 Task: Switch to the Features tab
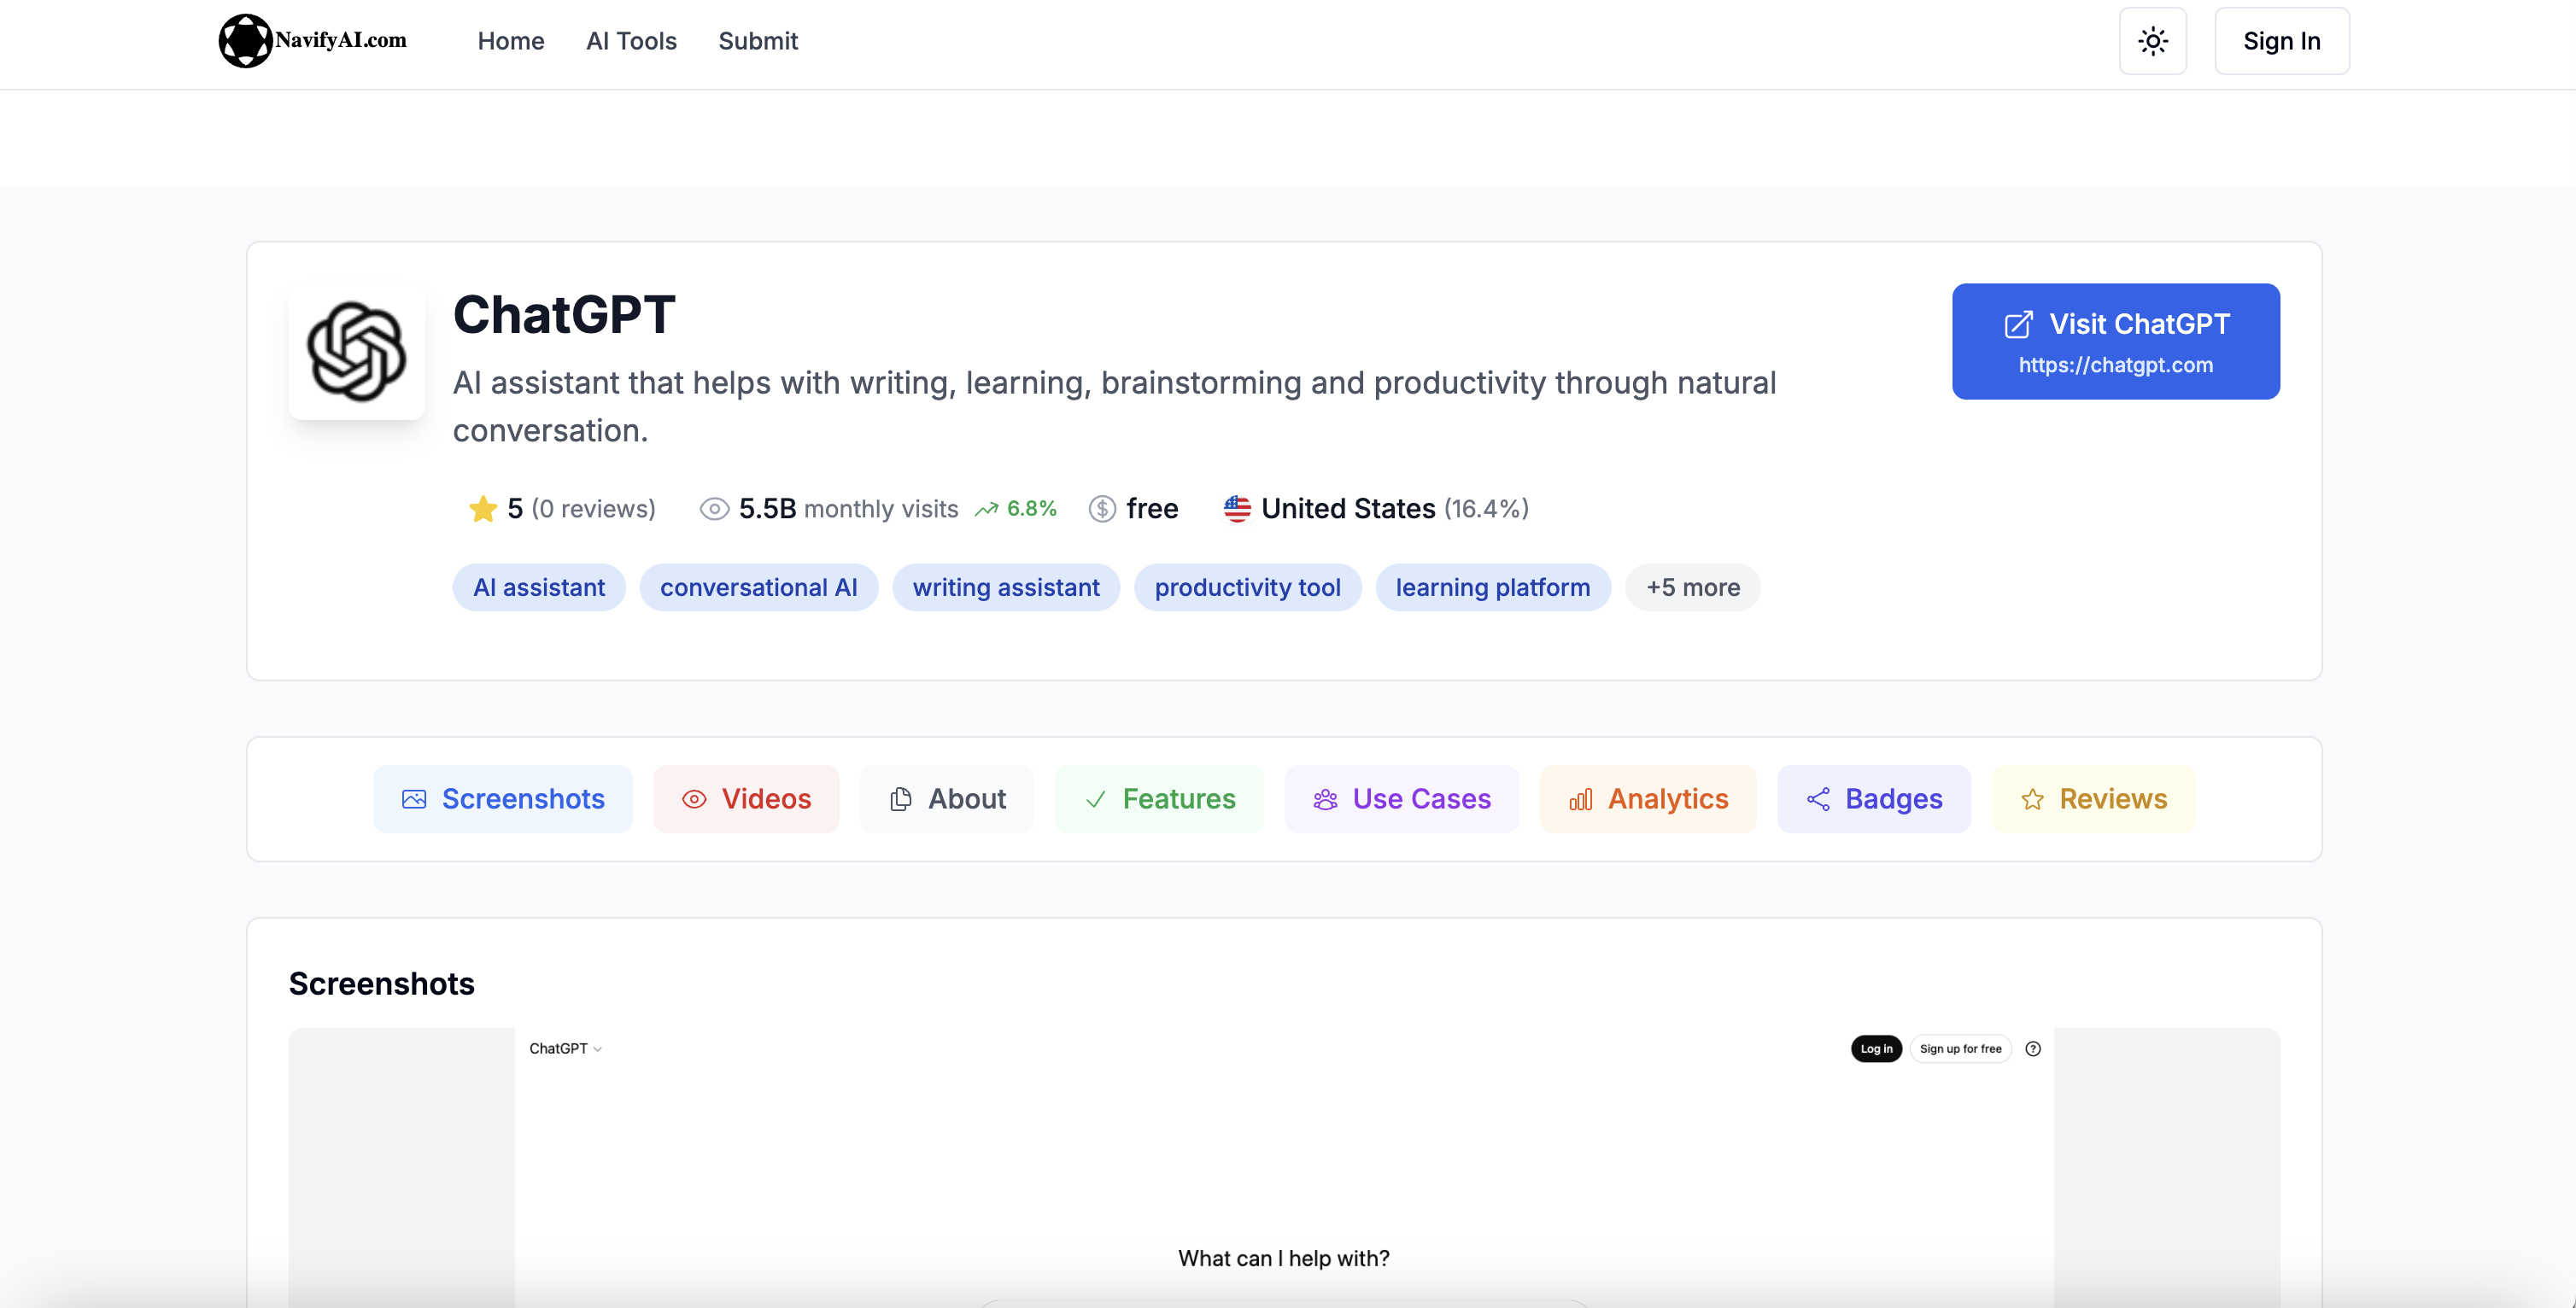pos(1159,799)
